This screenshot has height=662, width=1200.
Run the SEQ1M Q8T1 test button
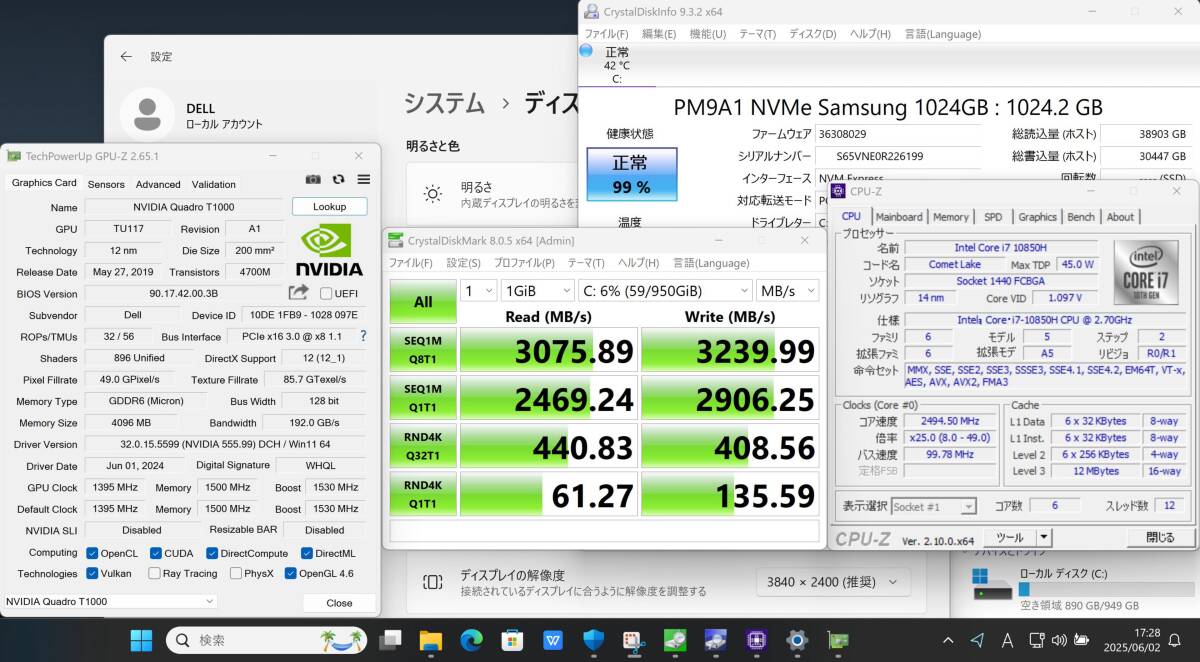point(423,348)
